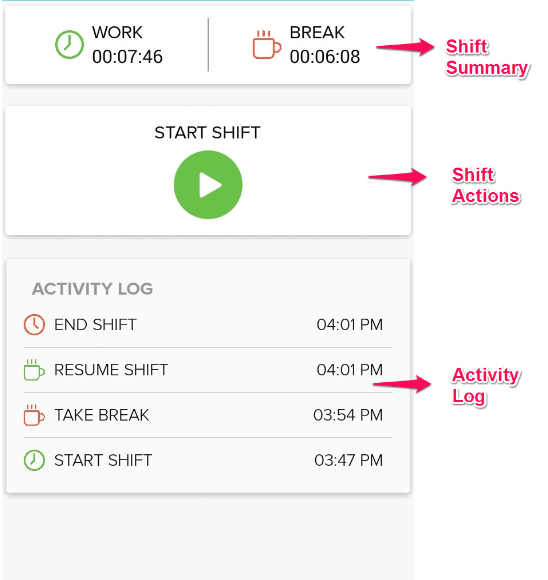Click the BREAK 00:06:08 timer text
Screen dimensions: 548x580
(x=325, y=45)
